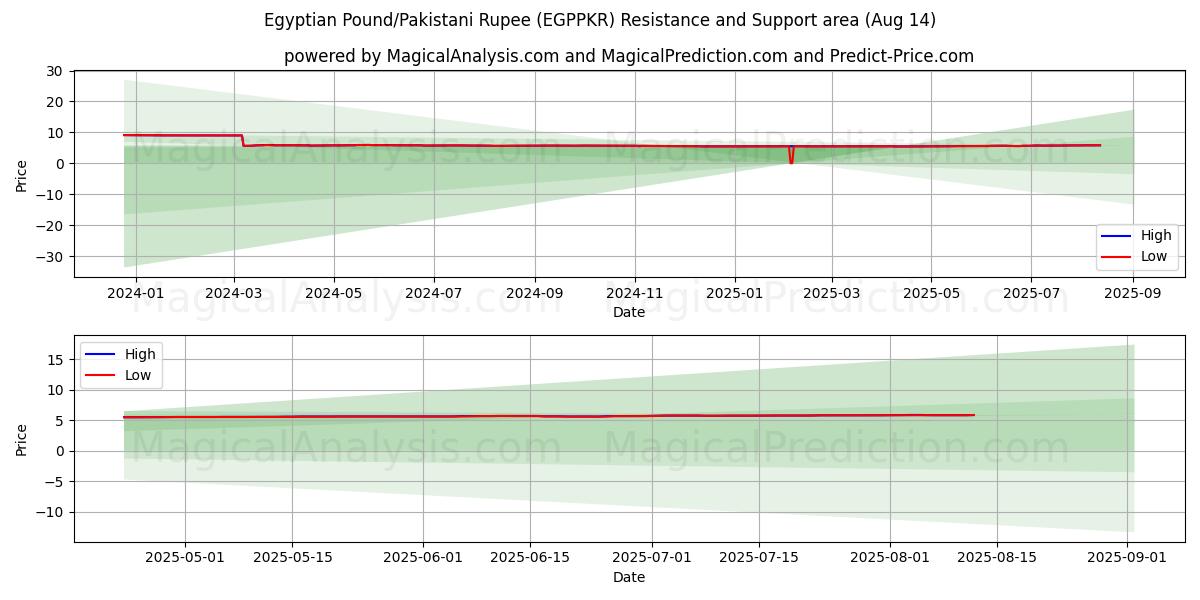1200x600 pixels.
Task: Click the 2025-08-15 tick label
Action: coord(998,558)
